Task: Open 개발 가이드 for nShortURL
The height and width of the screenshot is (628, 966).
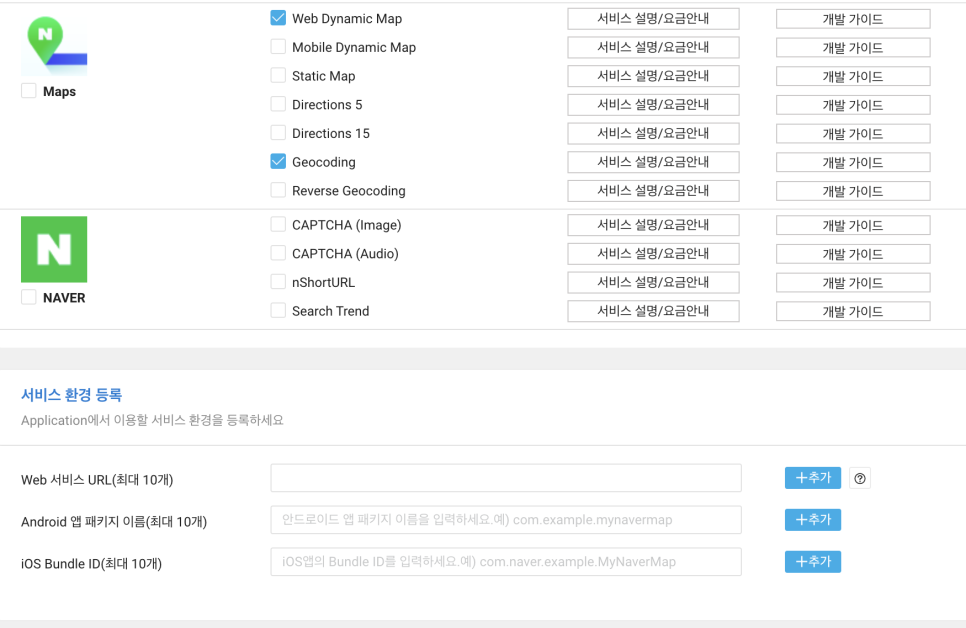Action: [x=853, y=283]
